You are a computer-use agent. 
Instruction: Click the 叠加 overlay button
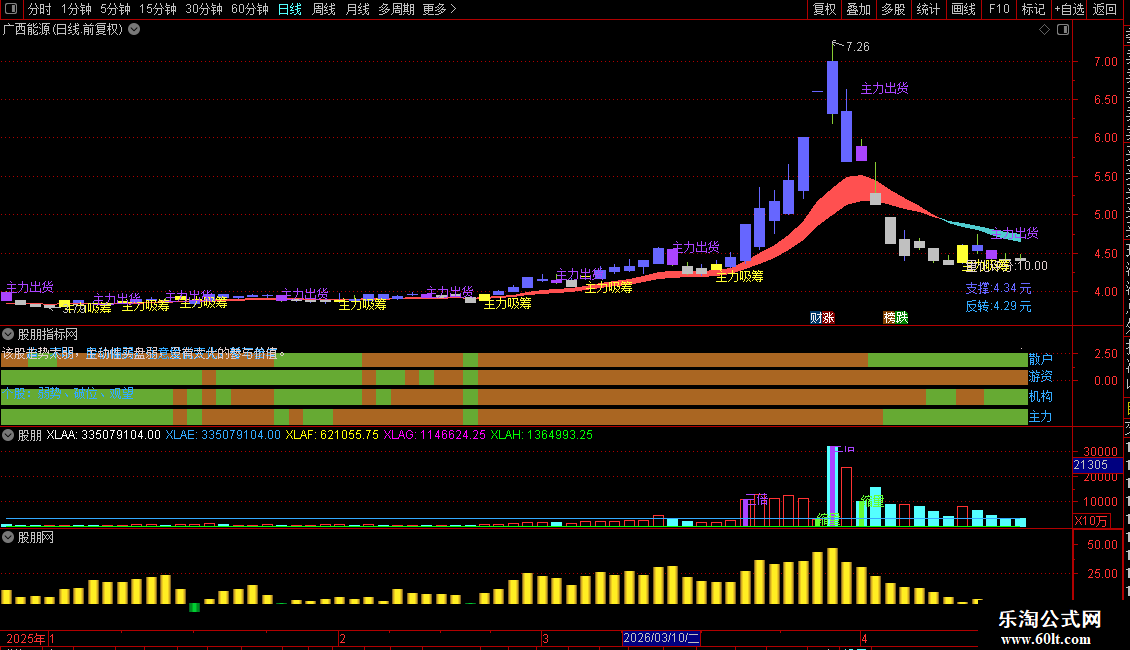(859, 9)
